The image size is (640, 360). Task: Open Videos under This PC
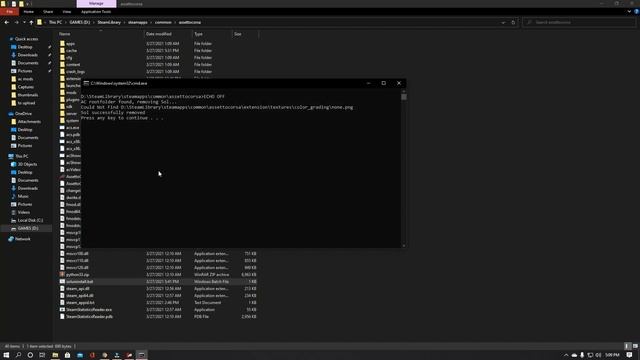coord(24,212)
